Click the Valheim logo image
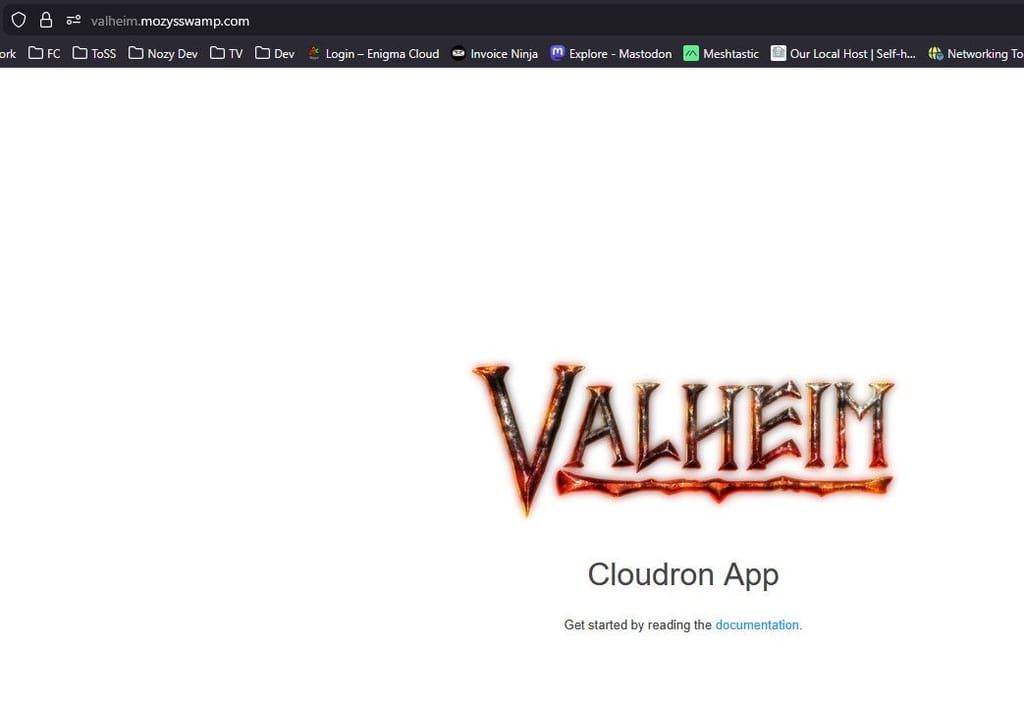The width and height of the screenshot is (1024, 705). tap(683, 437)
